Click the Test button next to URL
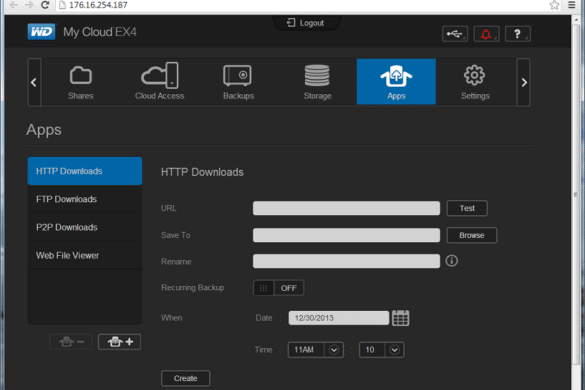The width and height of the screenshot is (585, 390). (x=467, y=208)
